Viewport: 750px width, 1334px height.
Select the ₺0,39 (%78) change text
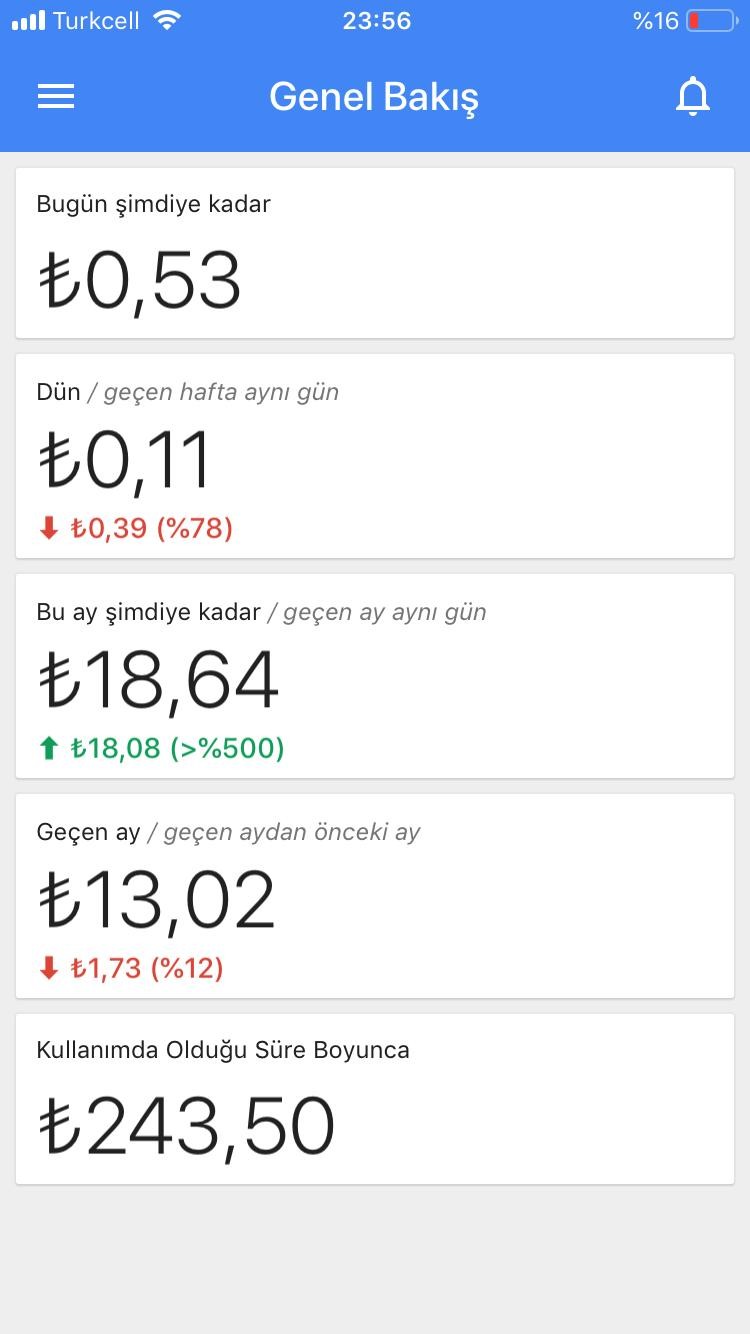click(x=152, y=528)
